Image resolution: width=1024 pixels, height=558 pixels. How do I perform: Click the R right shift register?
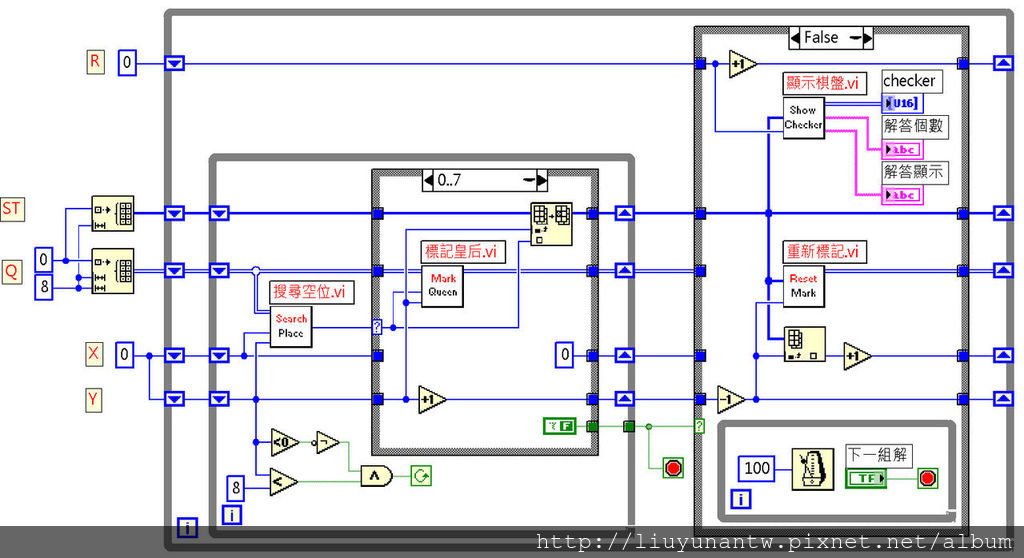coord(1003,63)
